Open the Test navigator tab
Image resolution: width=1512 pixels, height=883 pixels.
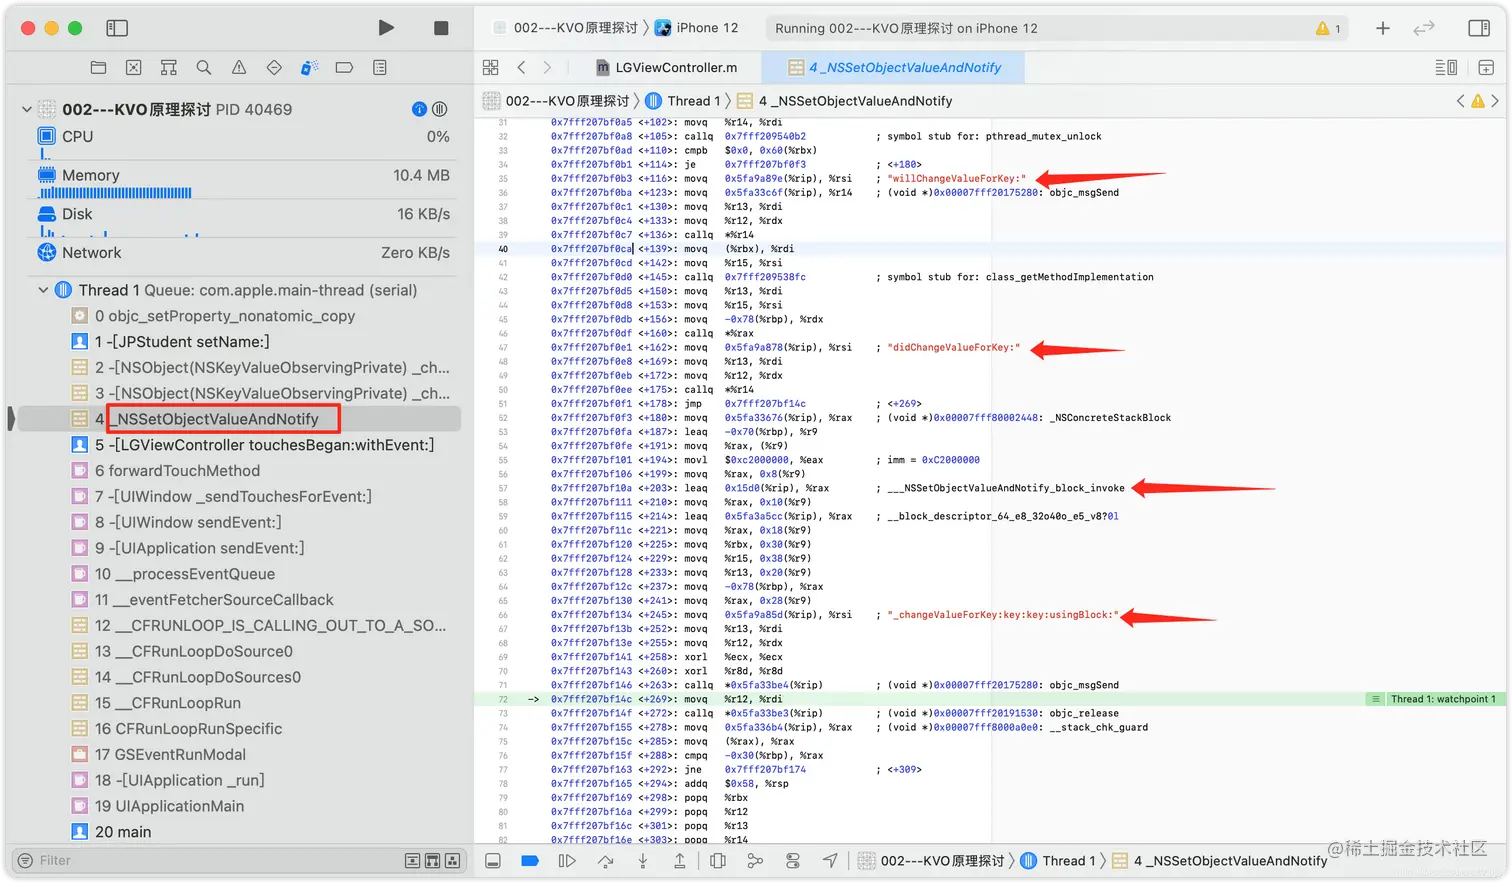coord(274,67)
